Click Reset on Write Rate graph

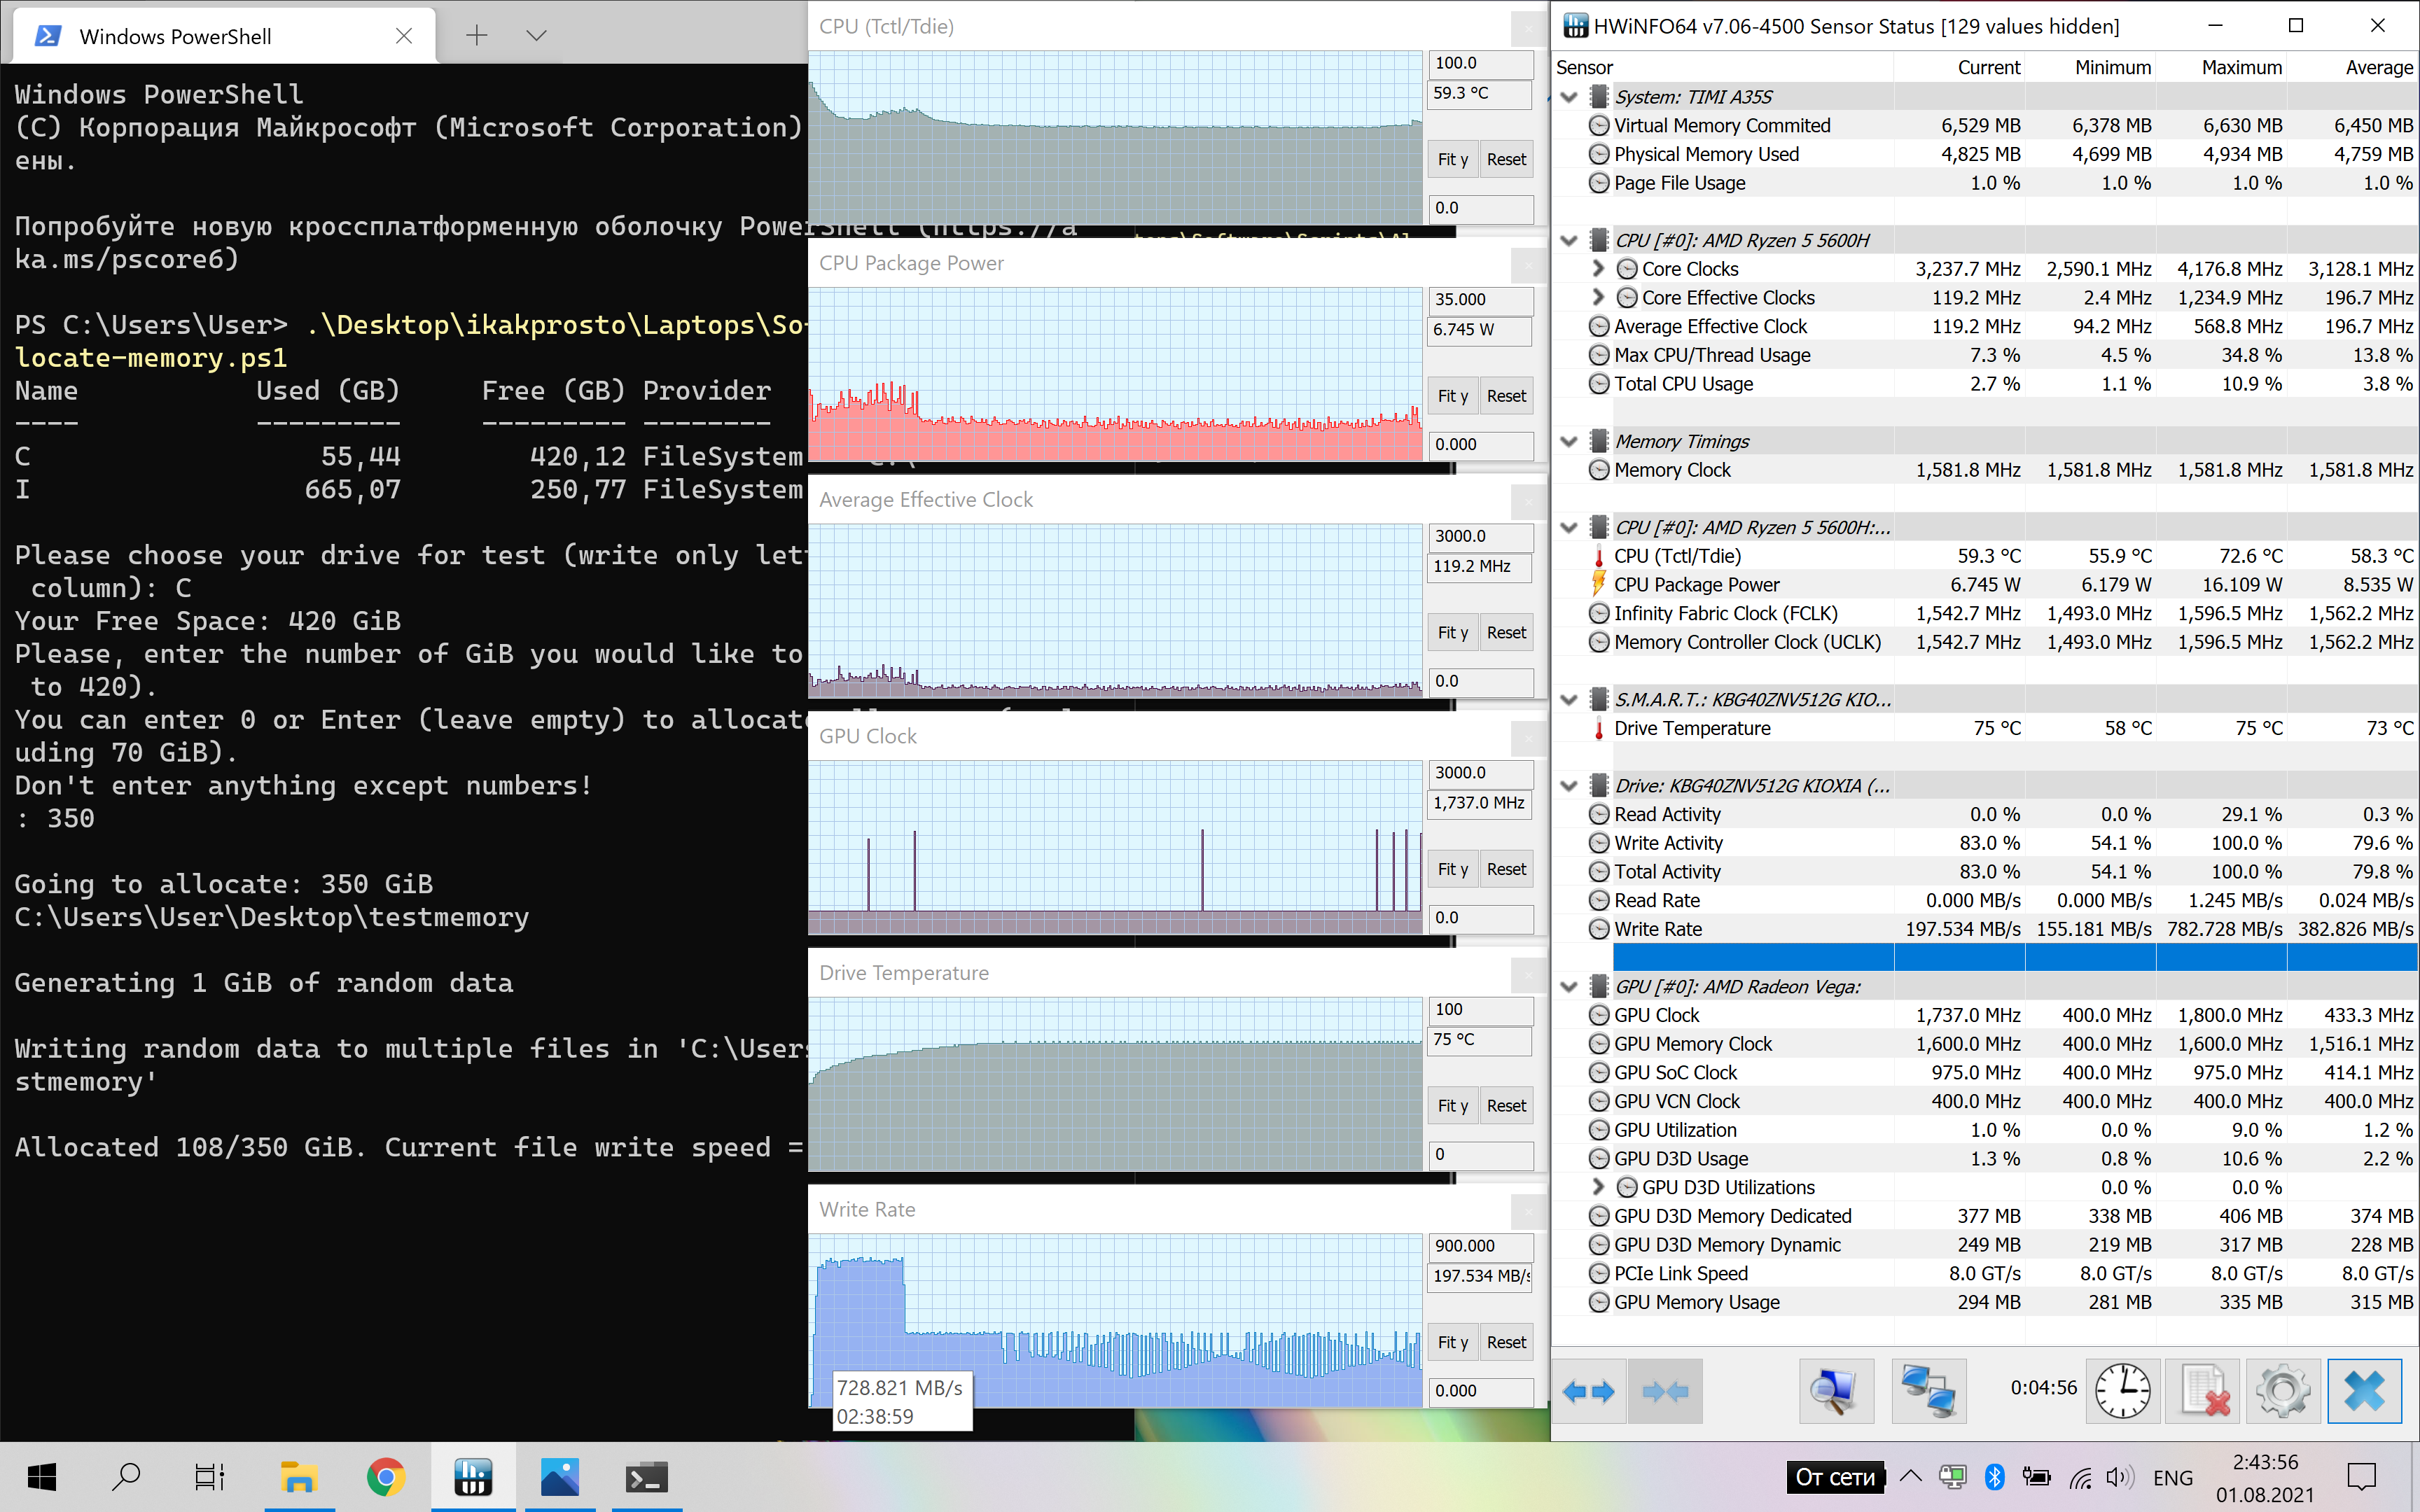(x=1506, y=1343)
